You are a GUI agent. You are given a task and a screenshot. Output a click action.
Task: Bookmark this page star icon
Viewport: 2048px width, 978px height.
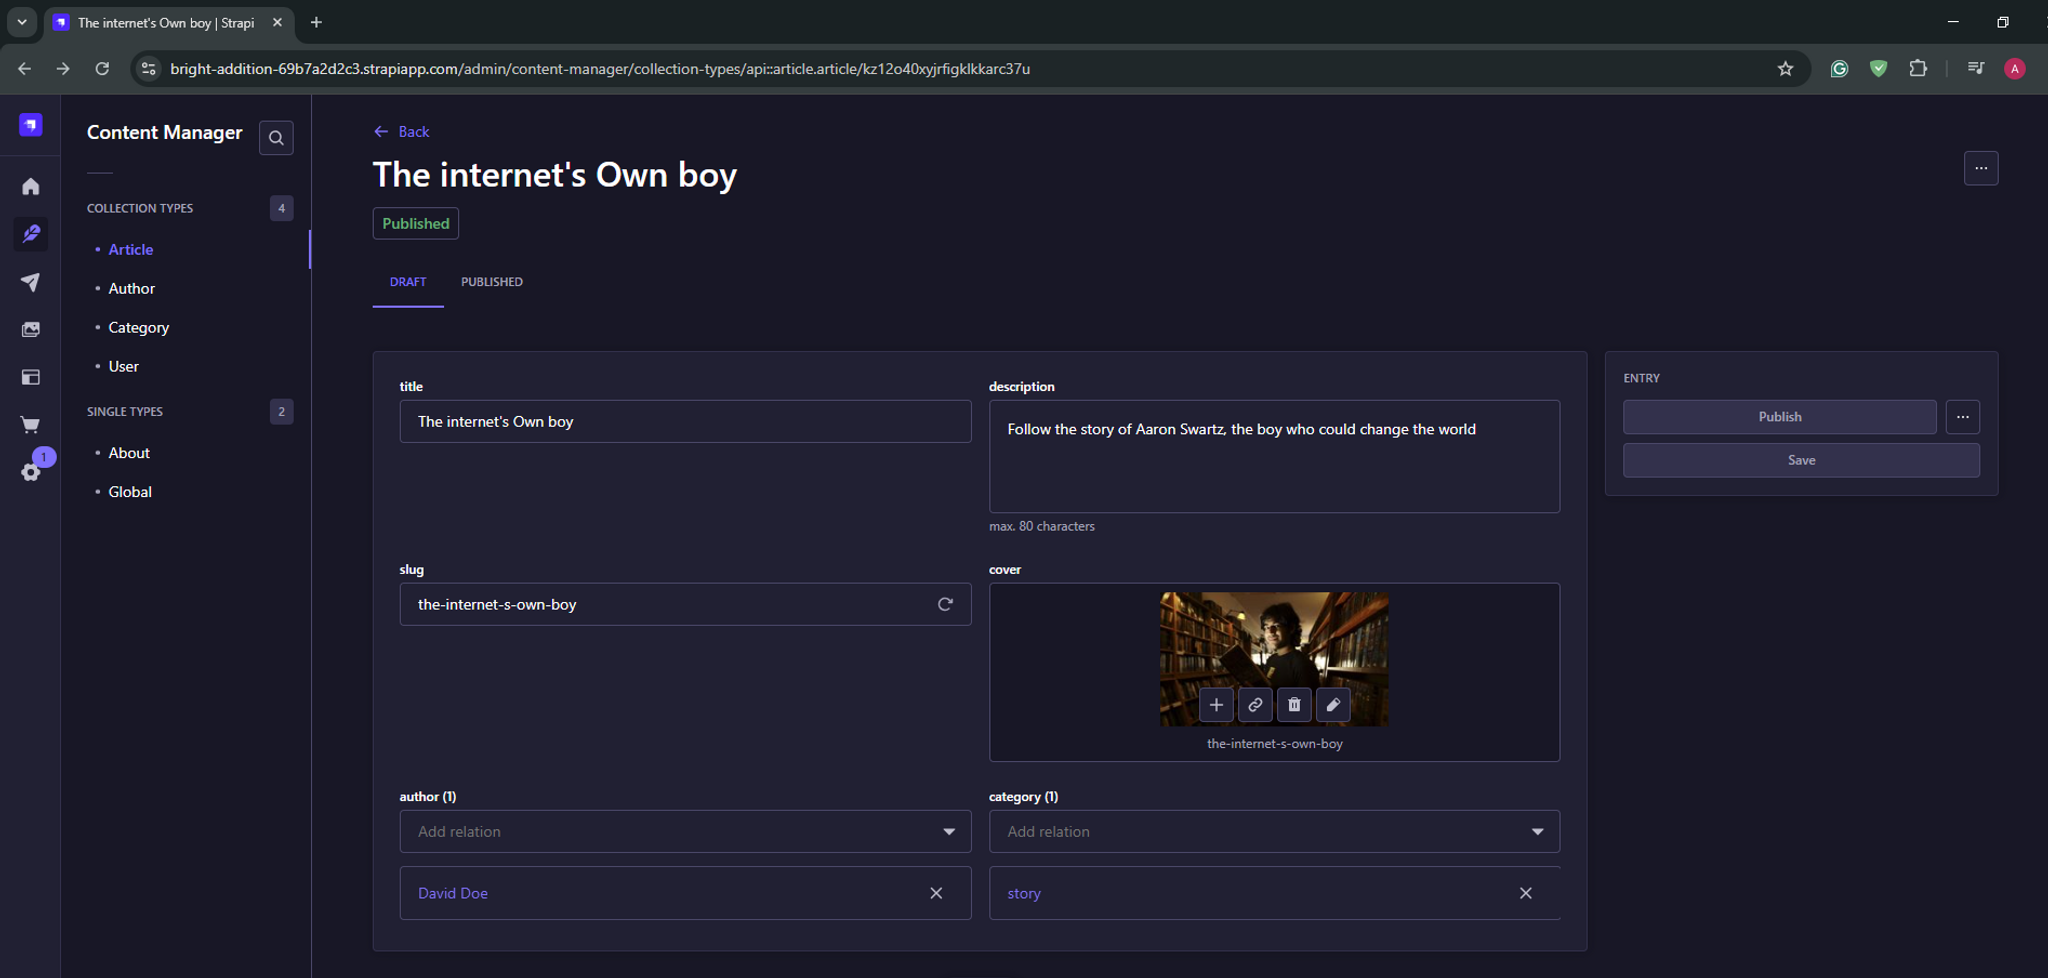[1785, 69]
